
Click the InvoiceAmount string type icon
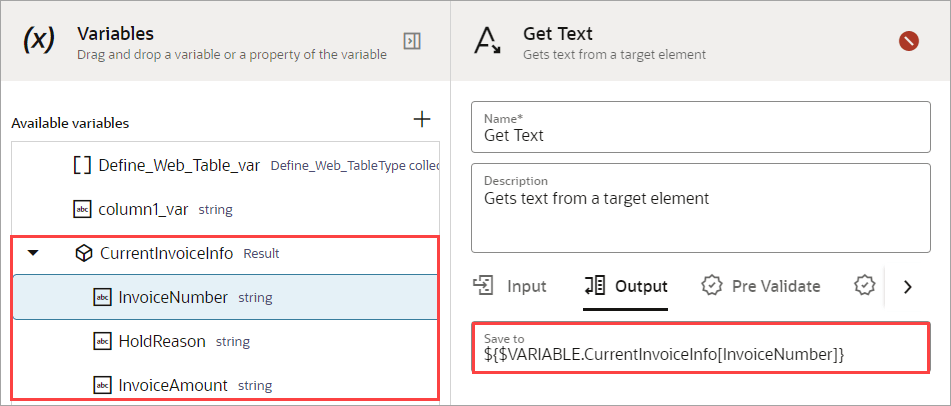pos(102,385)
